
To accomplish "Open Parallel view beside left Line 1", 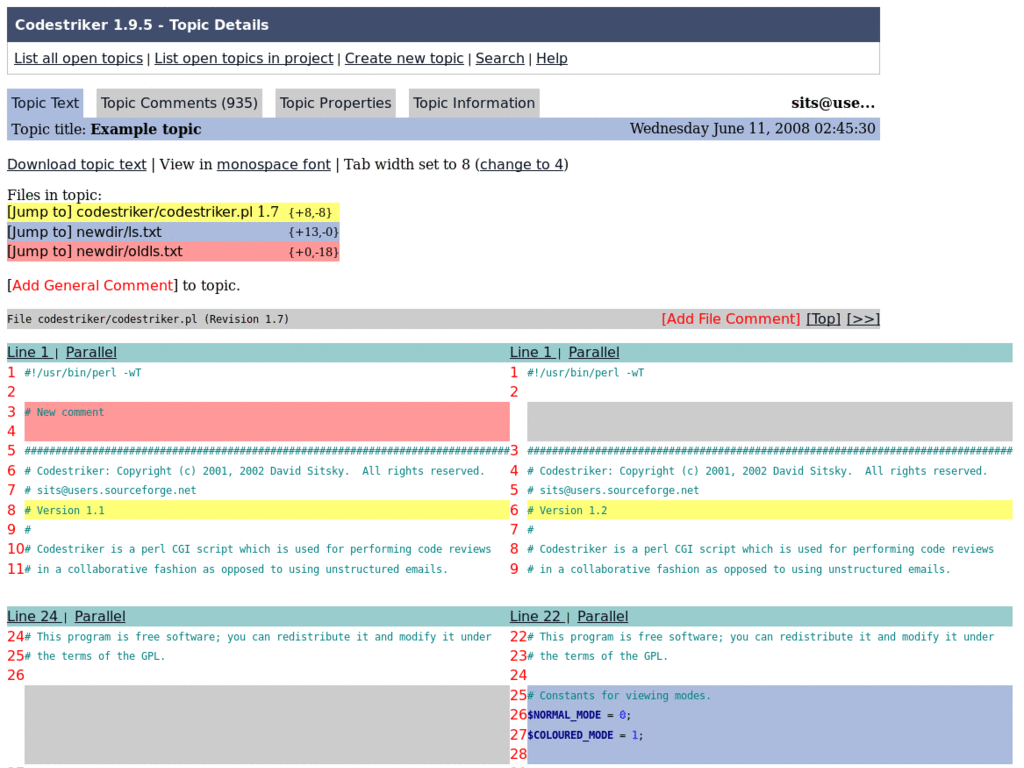I will pyautogui.click(x=91, y=353).
